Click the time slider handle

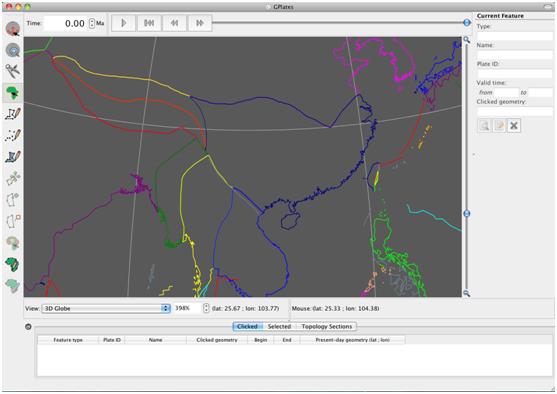[467, 23]
